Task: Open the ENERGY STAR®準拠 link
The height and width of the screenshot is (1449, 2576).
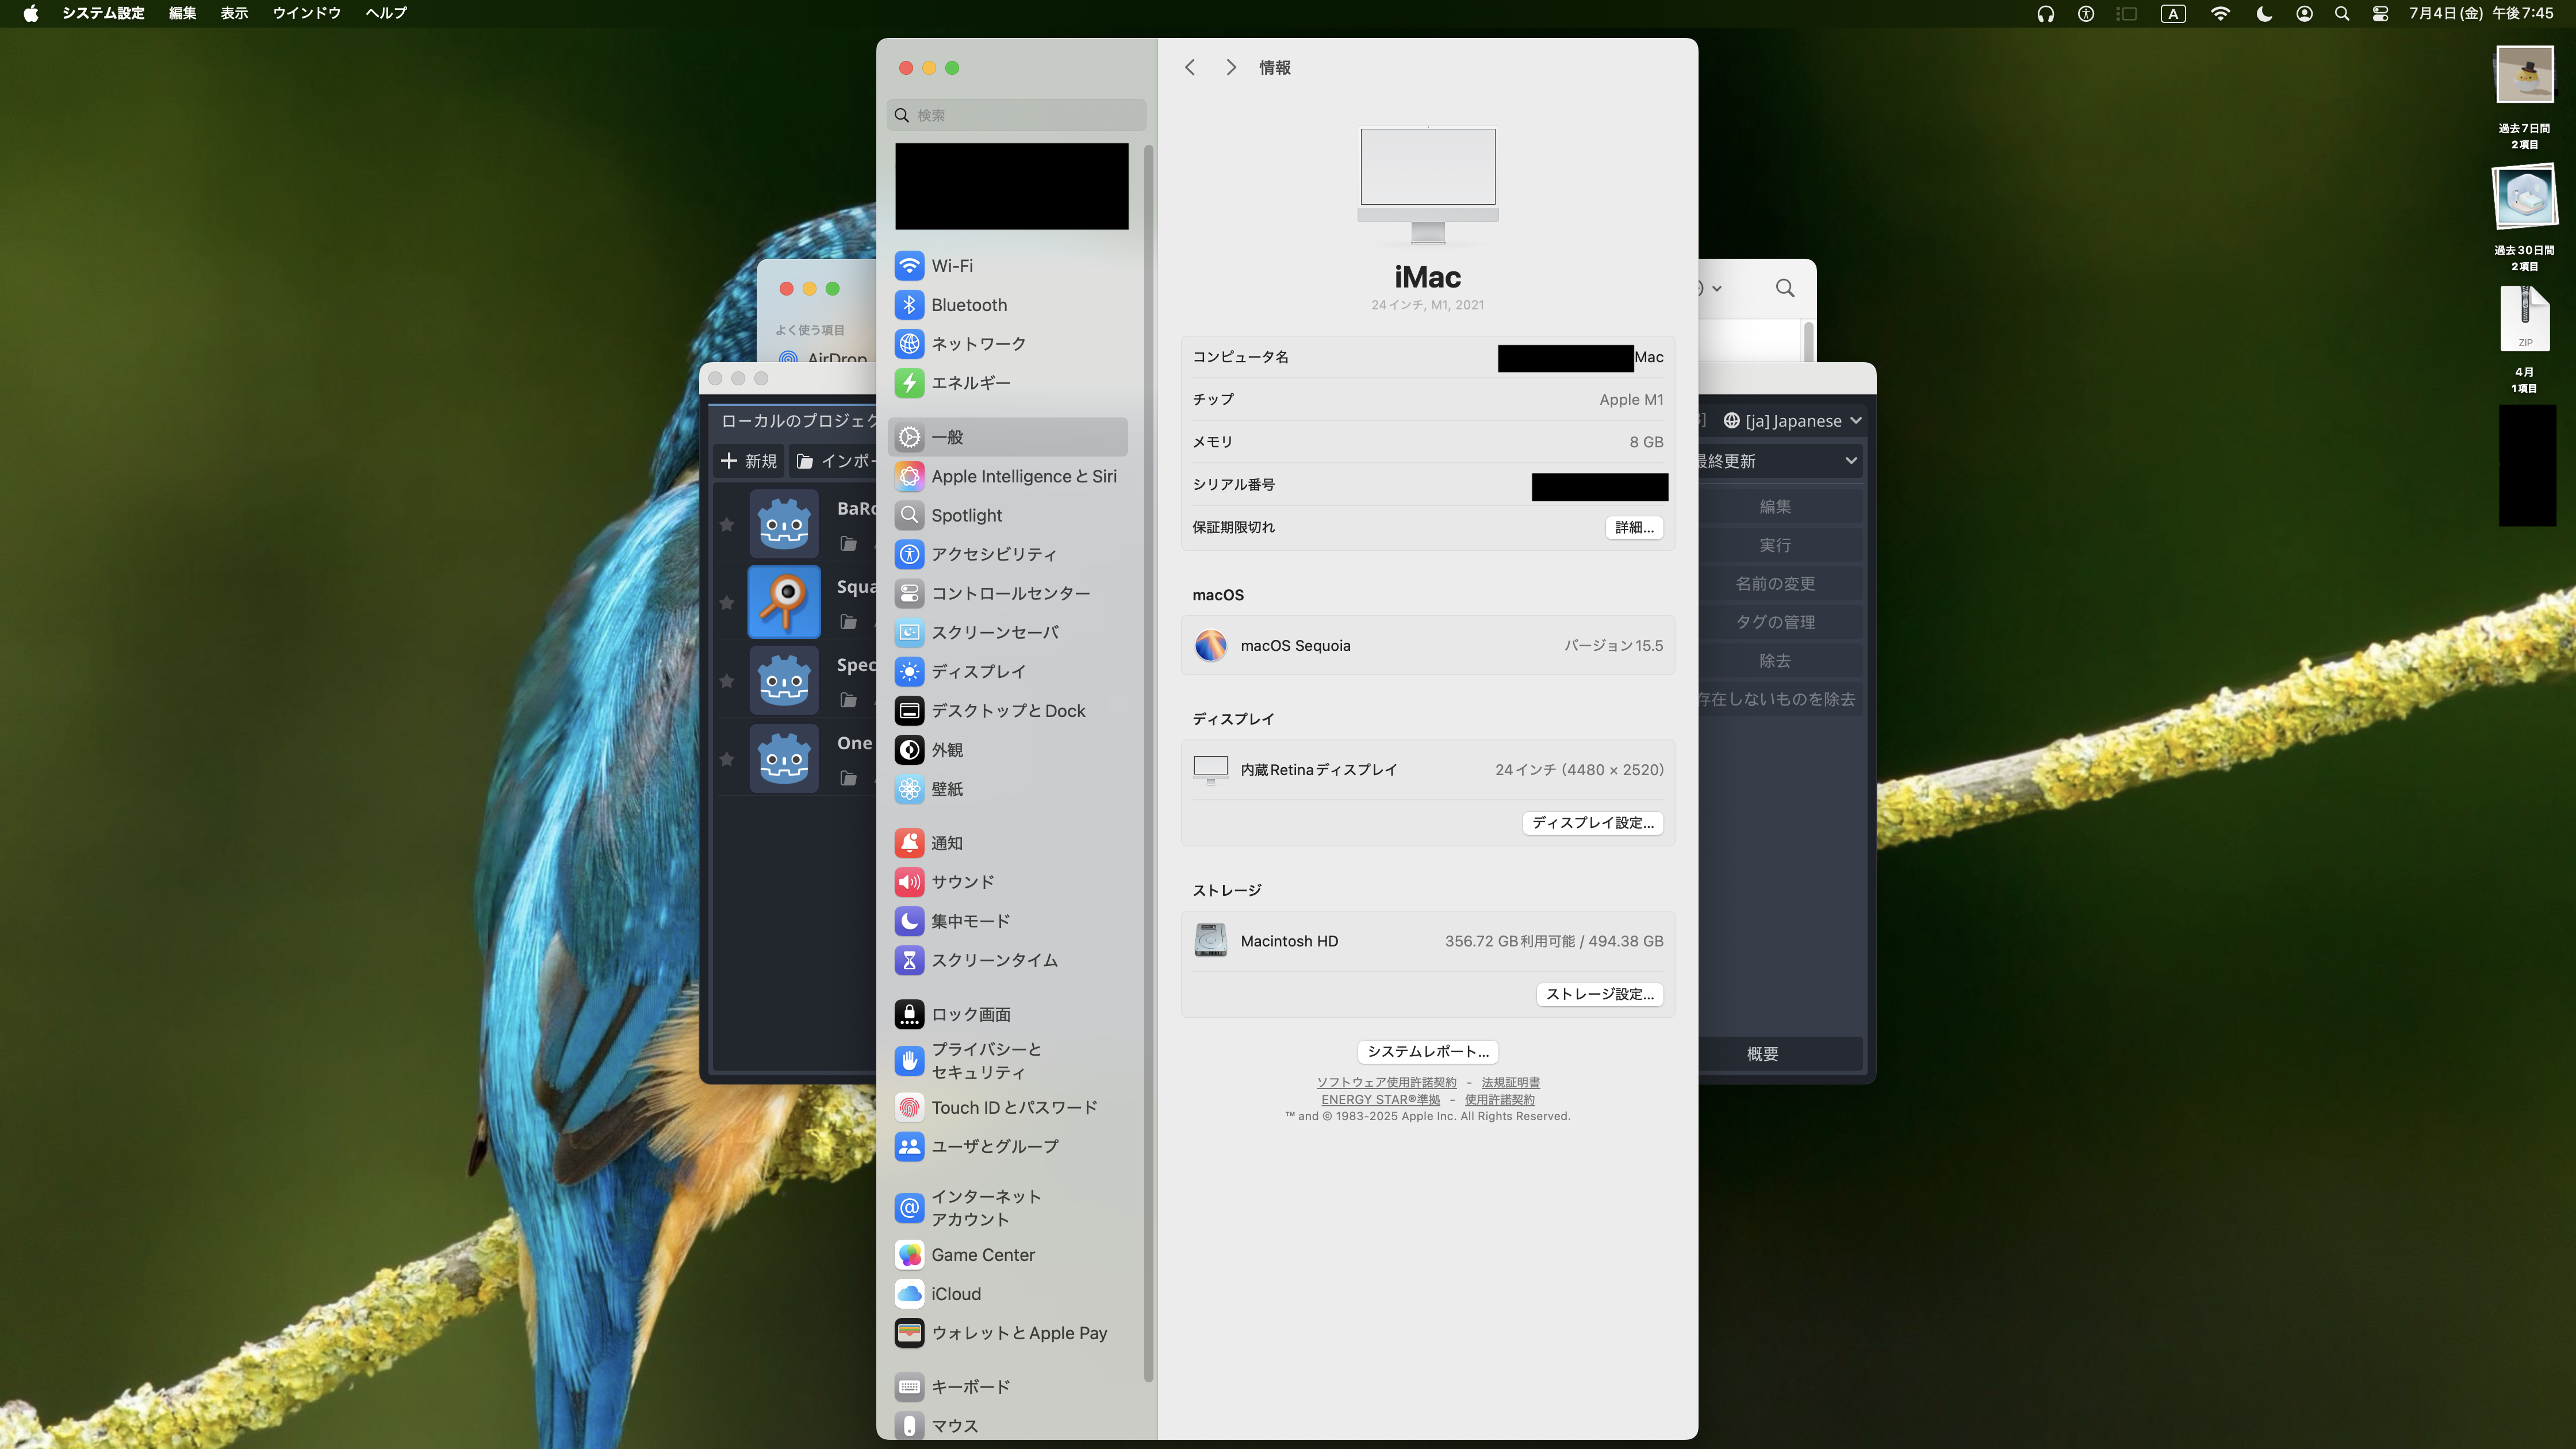Action: pos(1381,1100)
